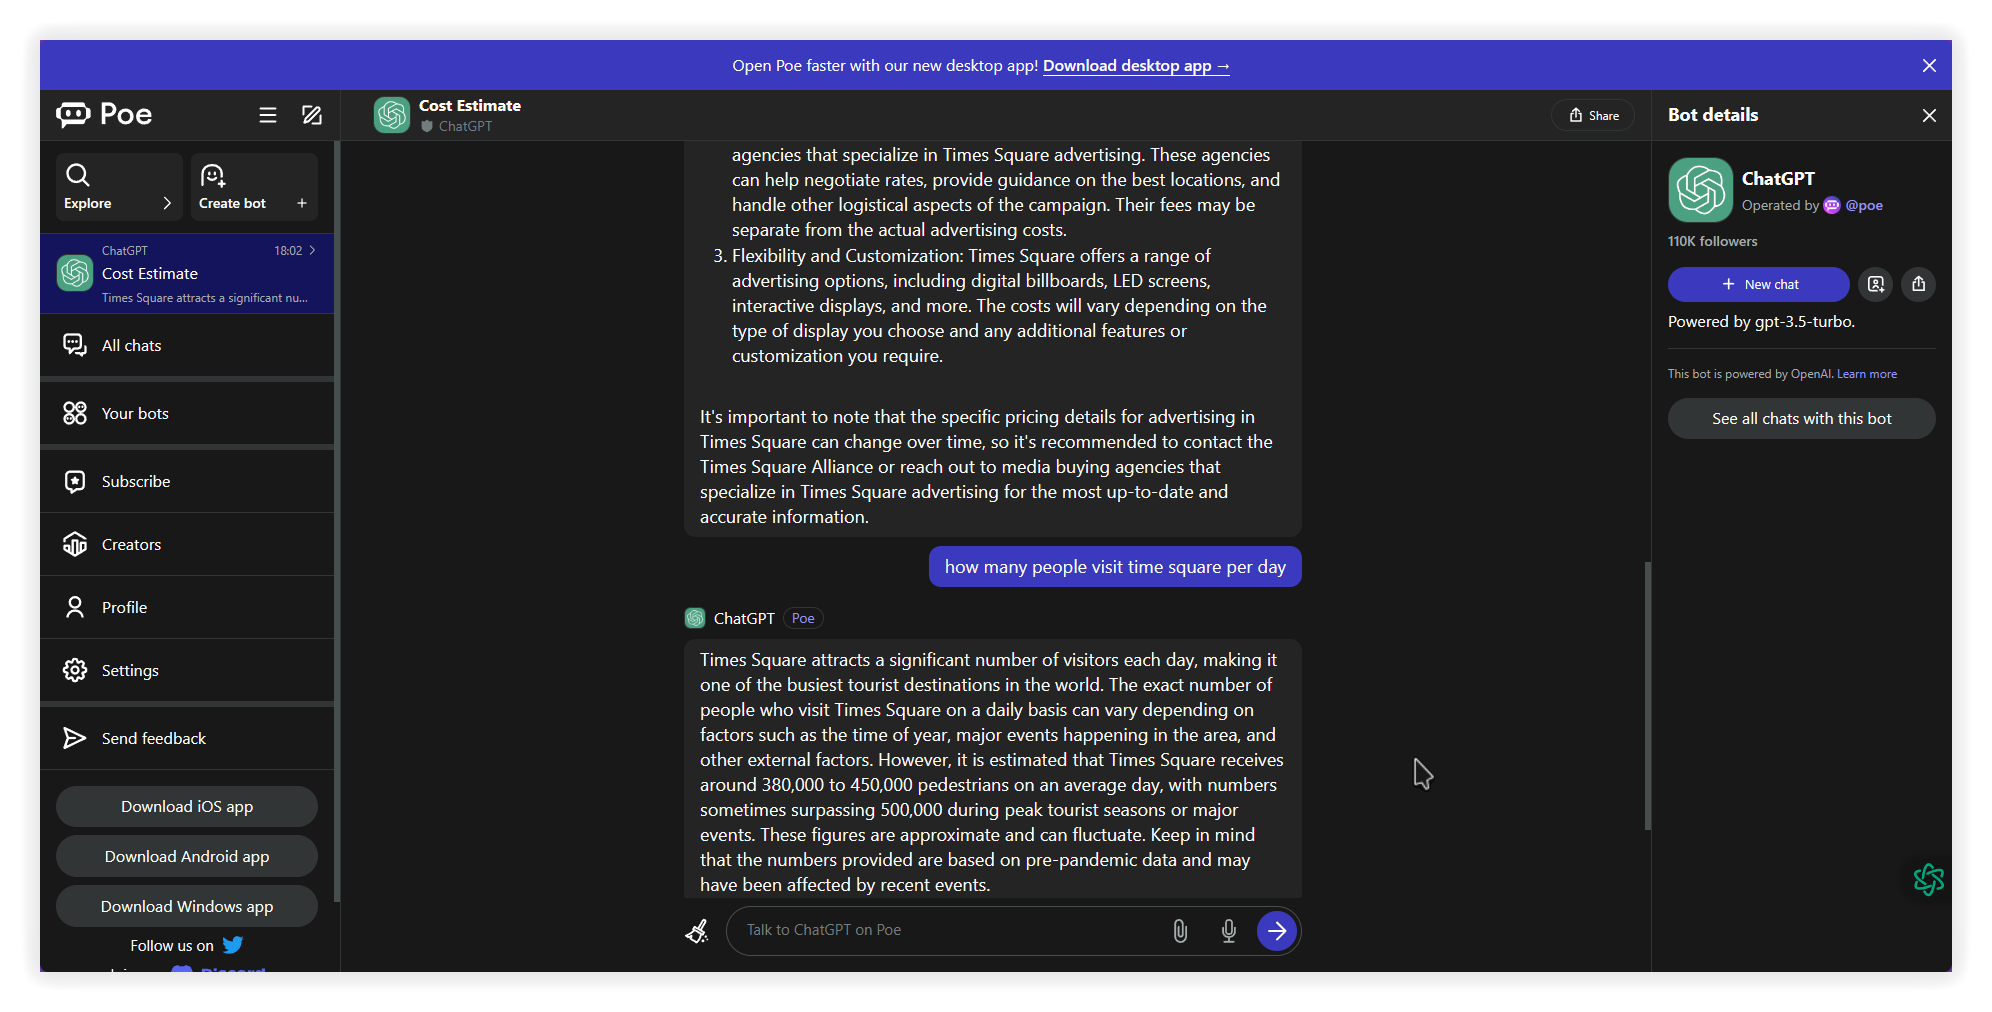Image resolution: width=1992 pixels, height=1012 pixels.
Task: Click the Subscribe star badge icon
Action: [x=75, y=481]
